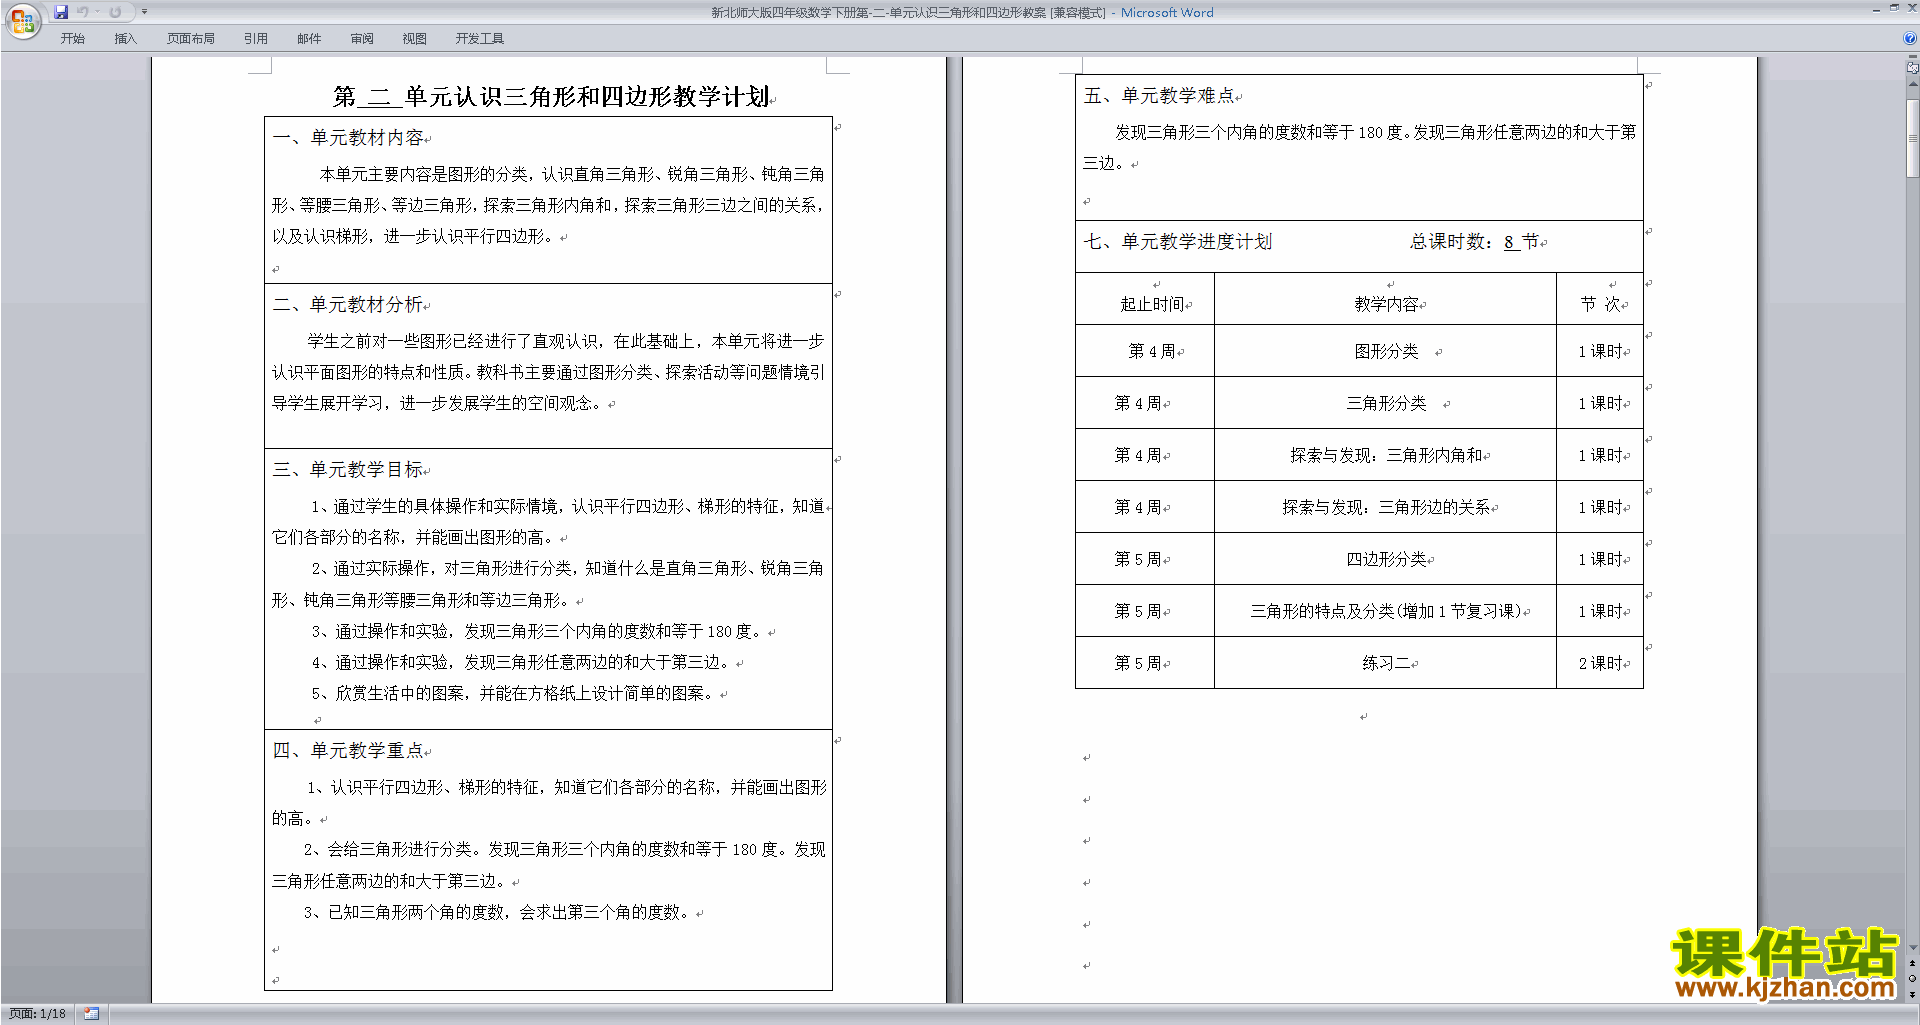Click the split-window handle above the ruler icon

(x=1913, y=58)
